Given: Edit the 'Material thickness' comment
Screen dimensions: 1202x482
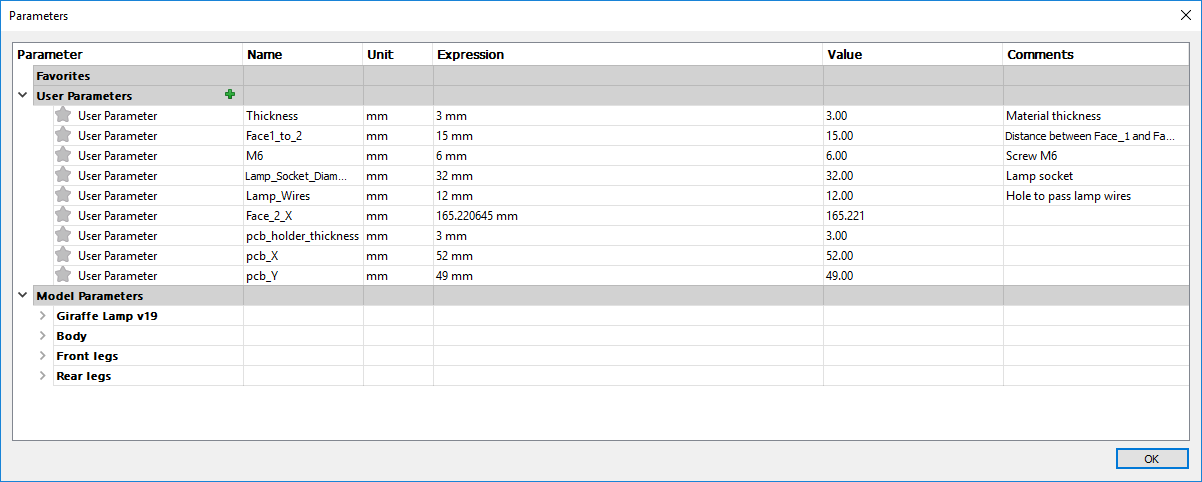Looking at the screenshot, I should click(x=1095, y=116).
